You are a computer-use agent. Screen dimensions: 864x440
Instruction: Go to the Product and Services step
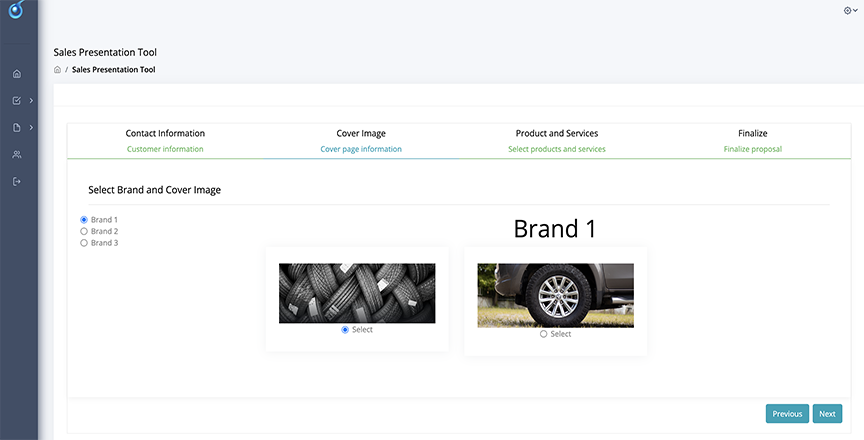coord(557,141)
